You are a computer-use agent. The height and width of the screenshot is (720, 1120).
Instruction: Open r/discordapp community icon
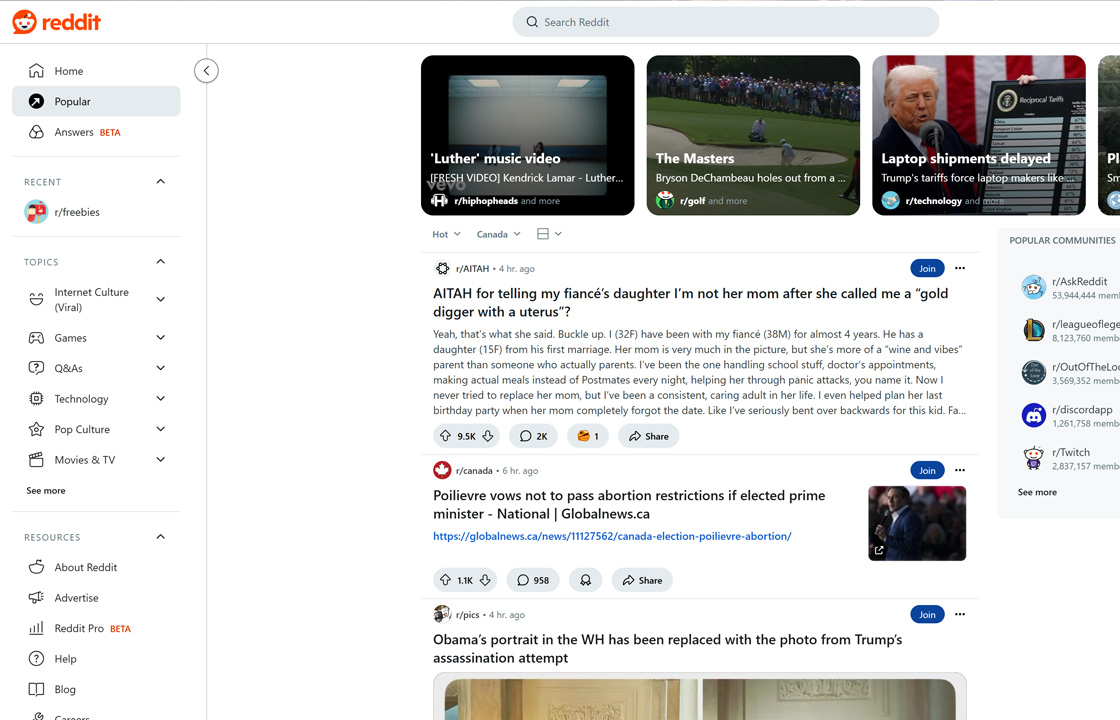coord(1034,415)
